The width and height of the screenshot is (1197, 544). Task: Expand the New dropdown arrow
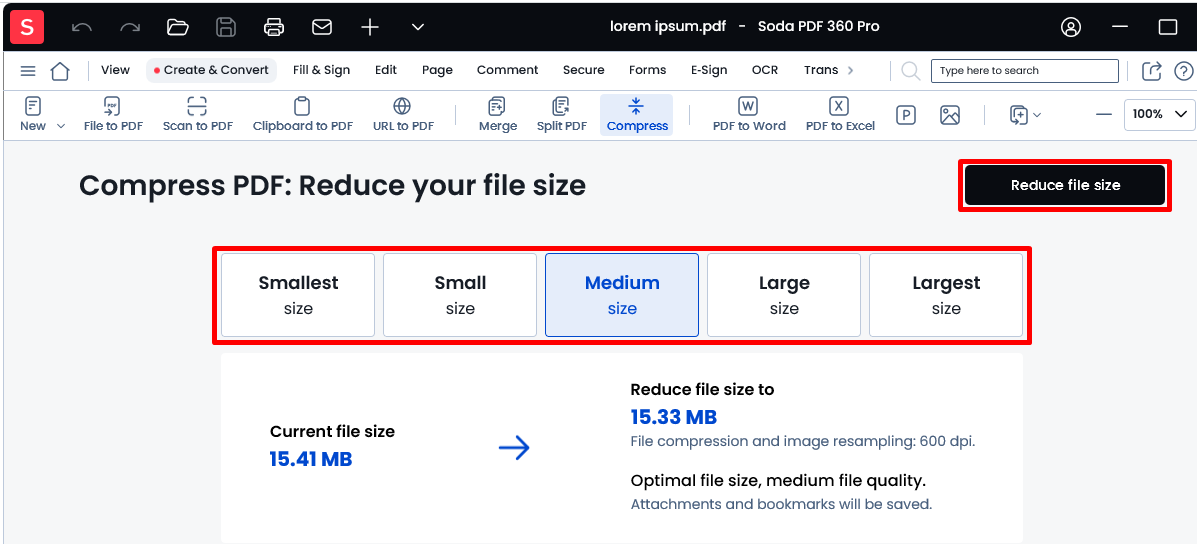[61, 126]
